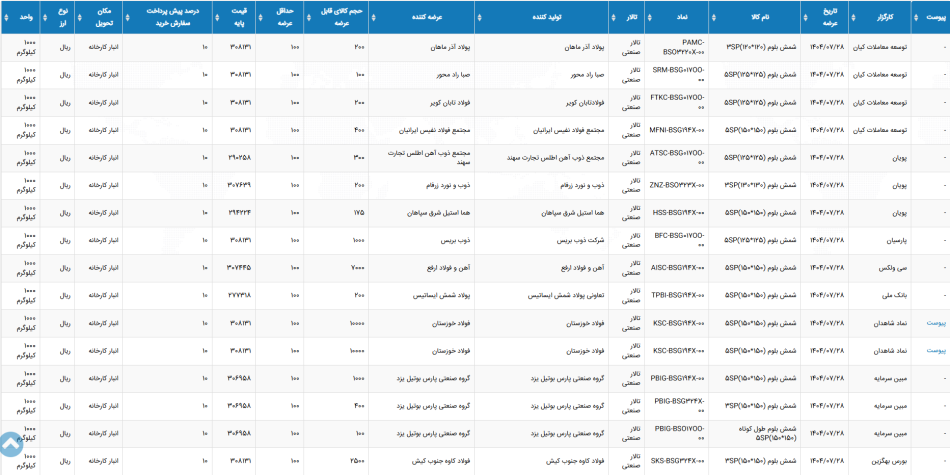
Task: Click the offered volume ۱۷۵ in HSS row
Action: (x=358, y=213)
